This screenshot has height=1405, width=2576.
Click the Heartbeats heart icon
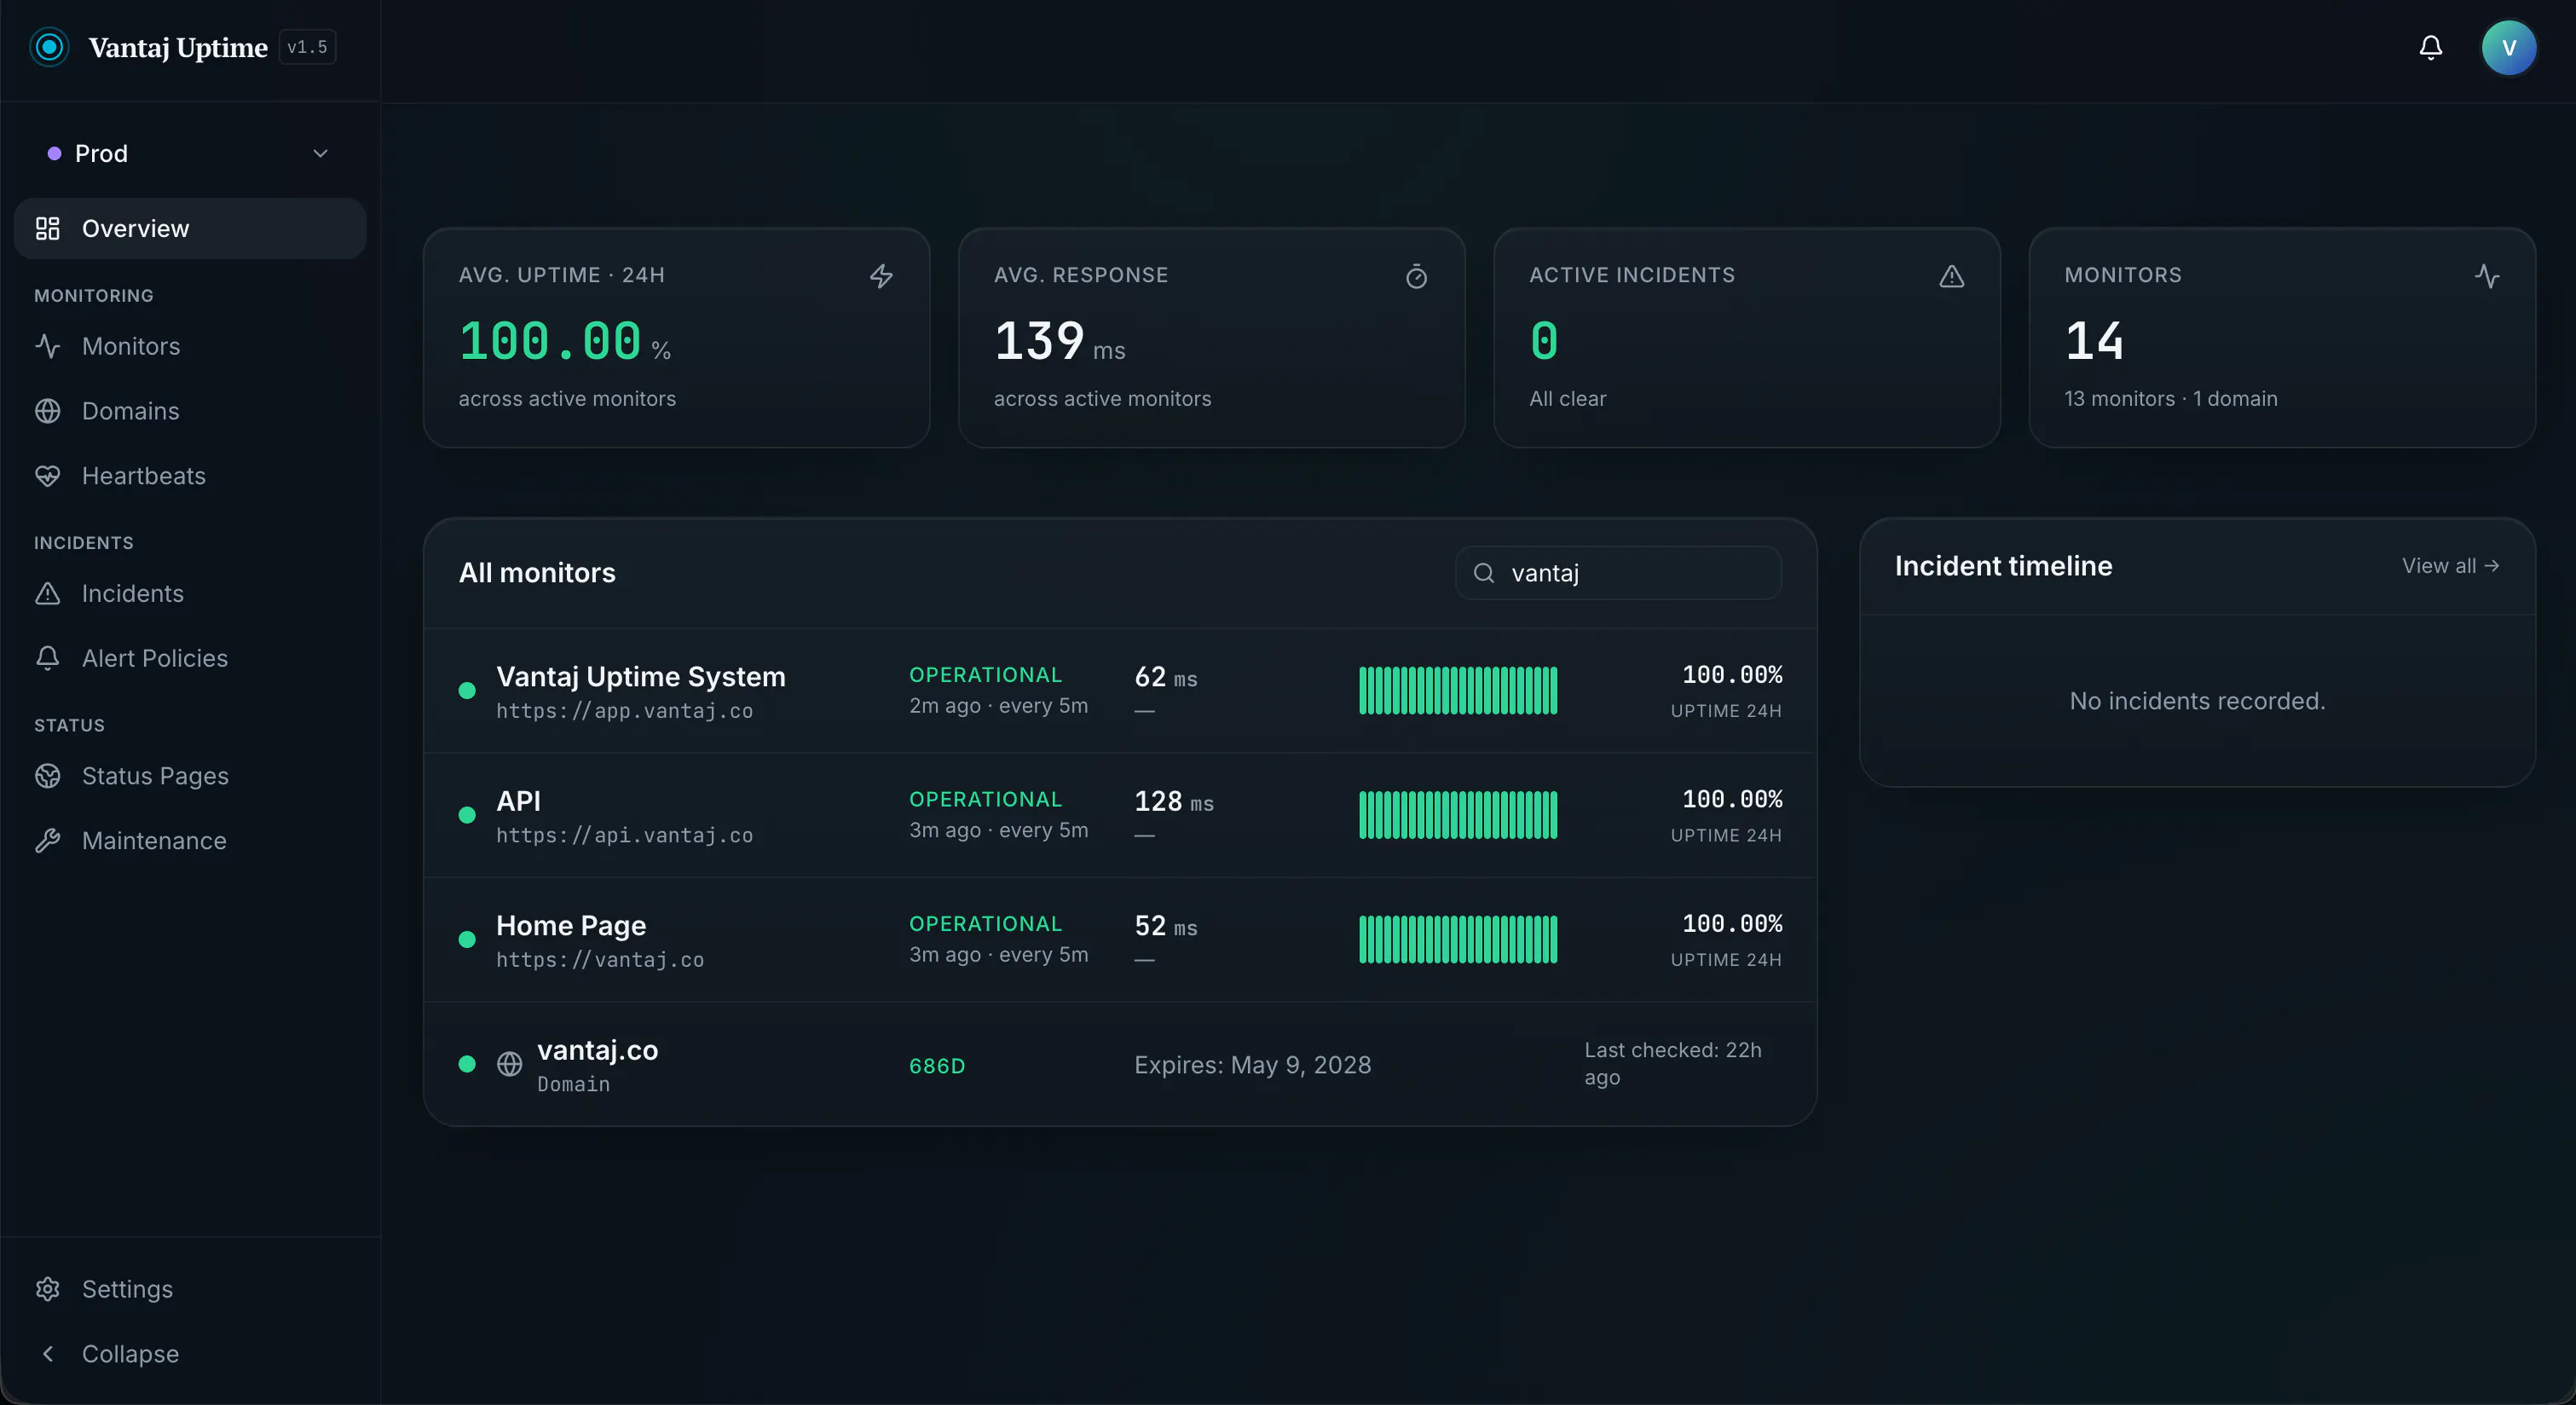47,476
